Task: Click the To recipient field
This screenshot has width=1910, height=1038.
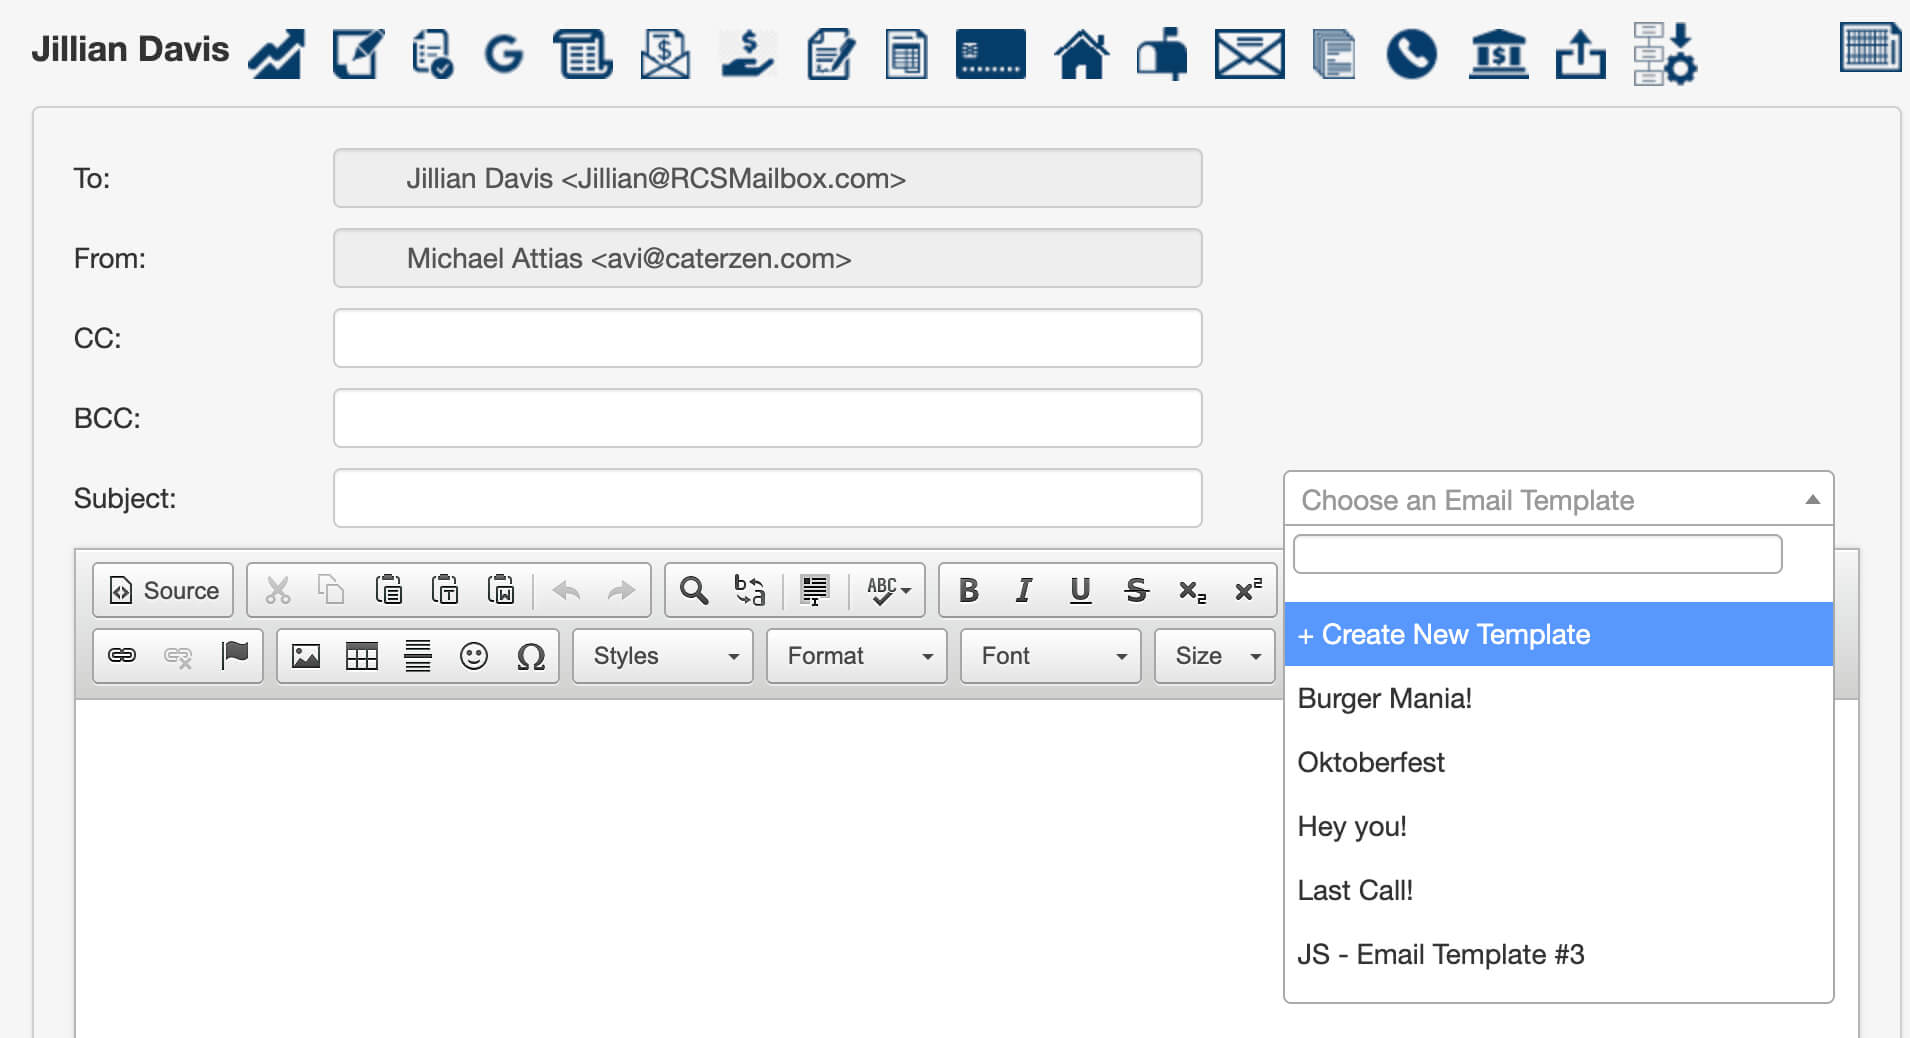Action: (767, 178)
